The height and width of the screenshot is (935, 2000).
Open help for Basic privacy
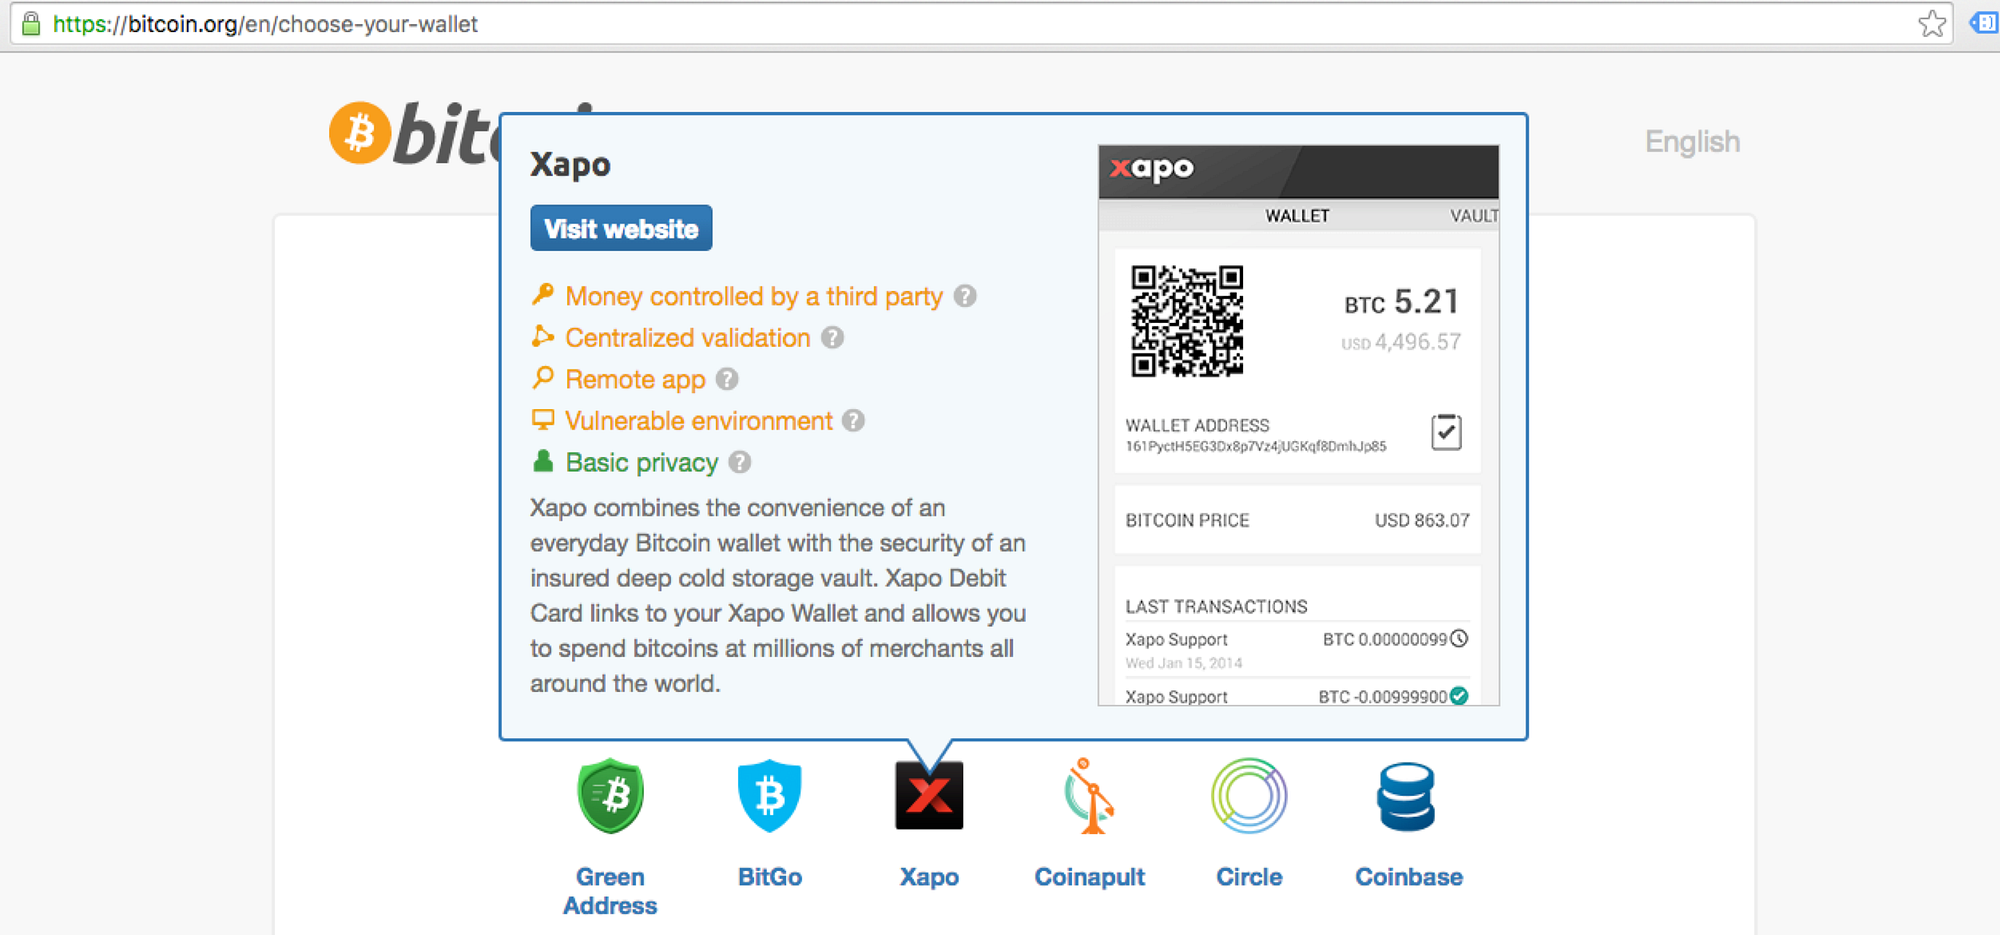click(x=740, y=462)
